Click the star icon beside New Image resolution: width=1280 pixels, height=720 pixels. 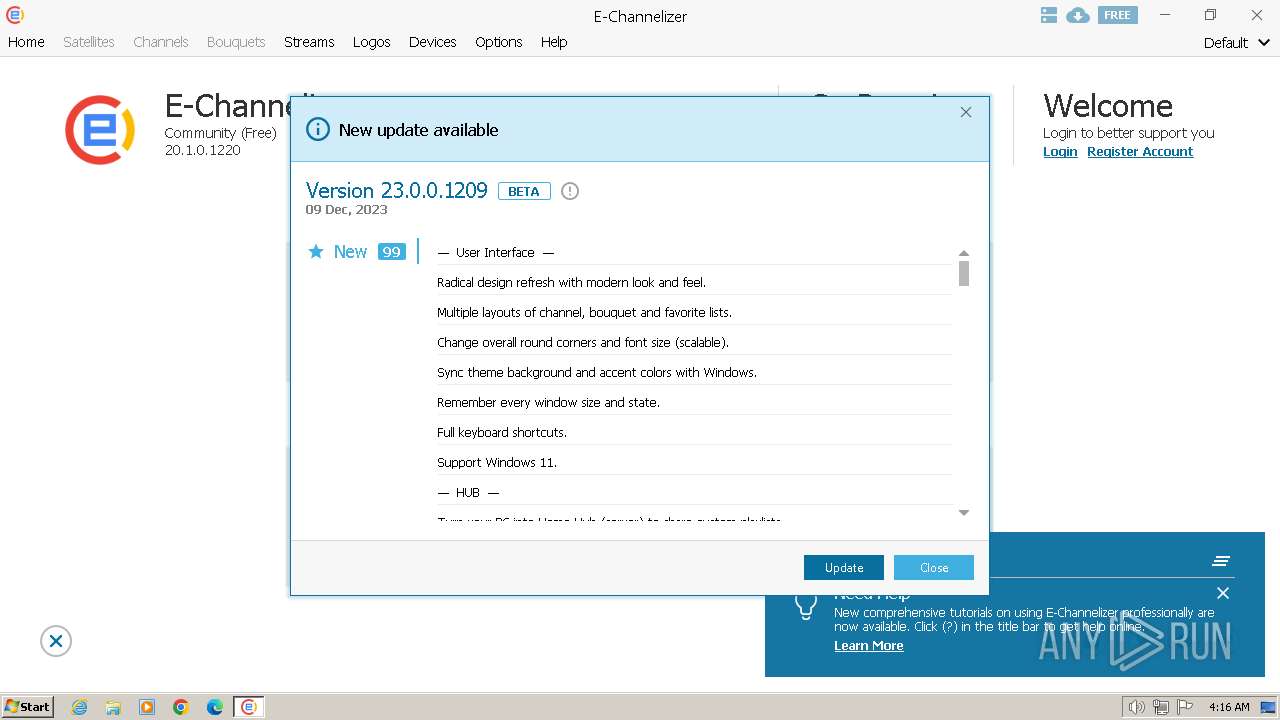(x=316, y=251)
